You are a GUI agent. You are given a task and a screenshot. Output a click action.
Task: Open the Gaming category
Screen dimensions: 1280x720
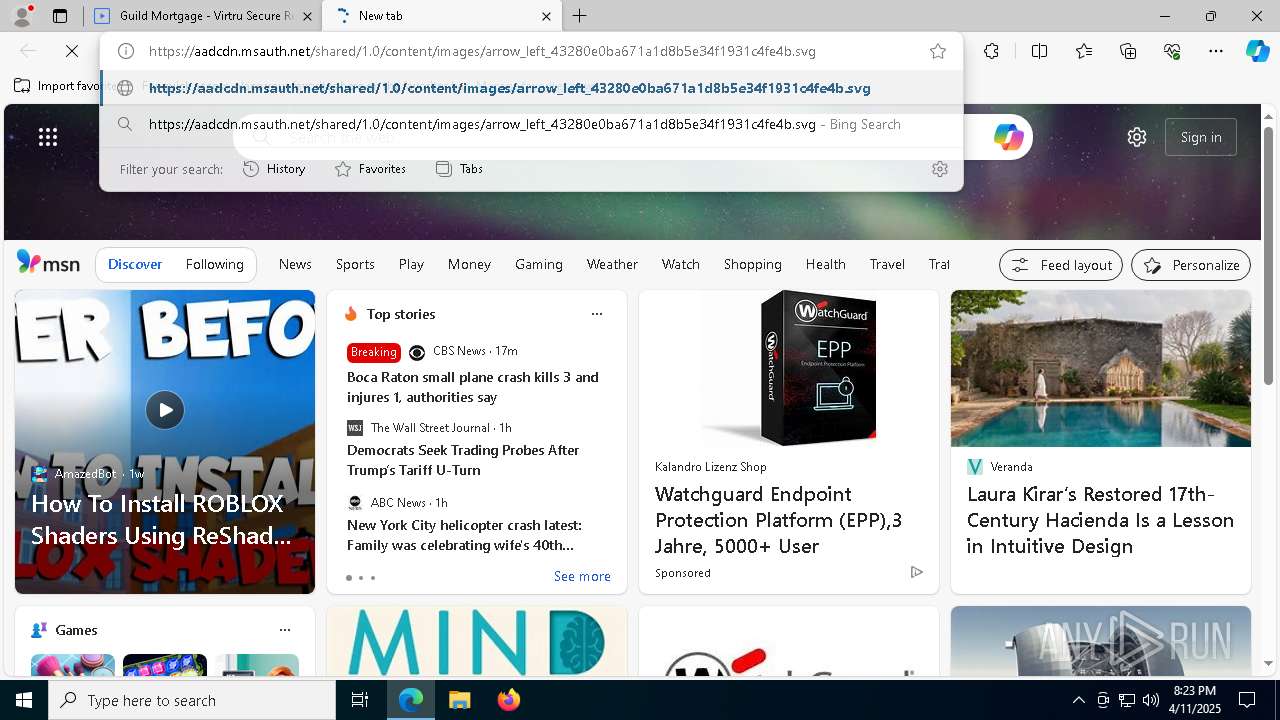(539, 264)
